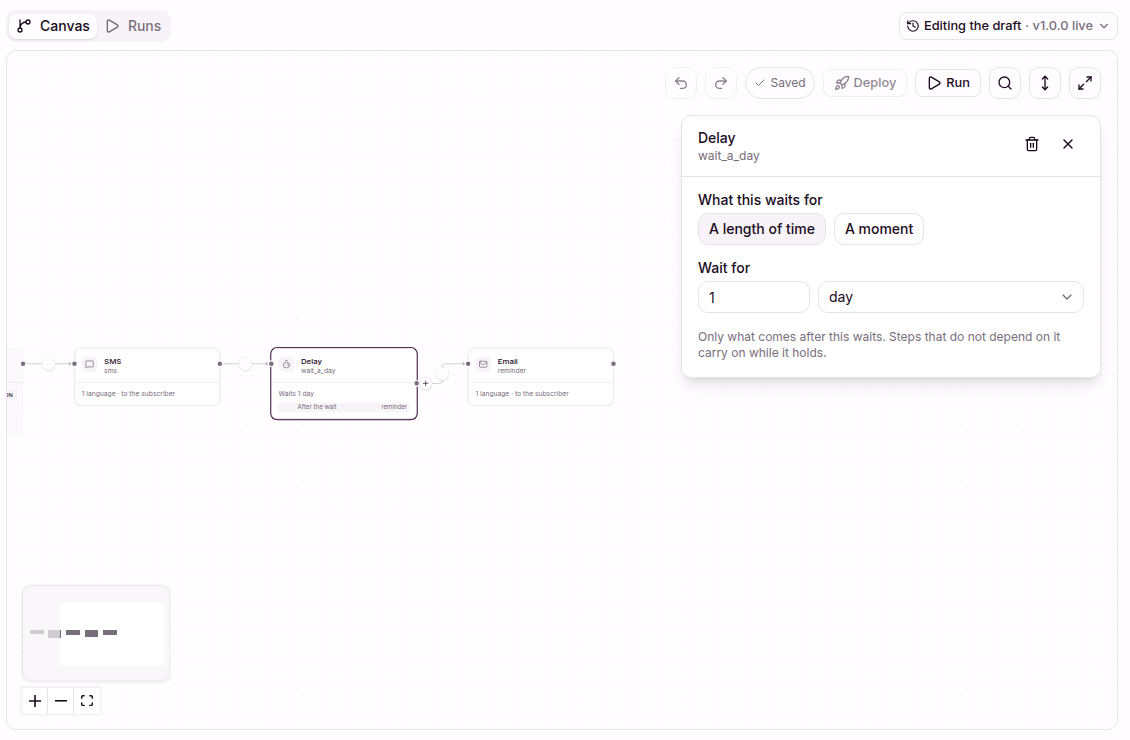Select 'A length of time' option
The width and height of the screenshot is (1130, 740).
tap(762, 229)
